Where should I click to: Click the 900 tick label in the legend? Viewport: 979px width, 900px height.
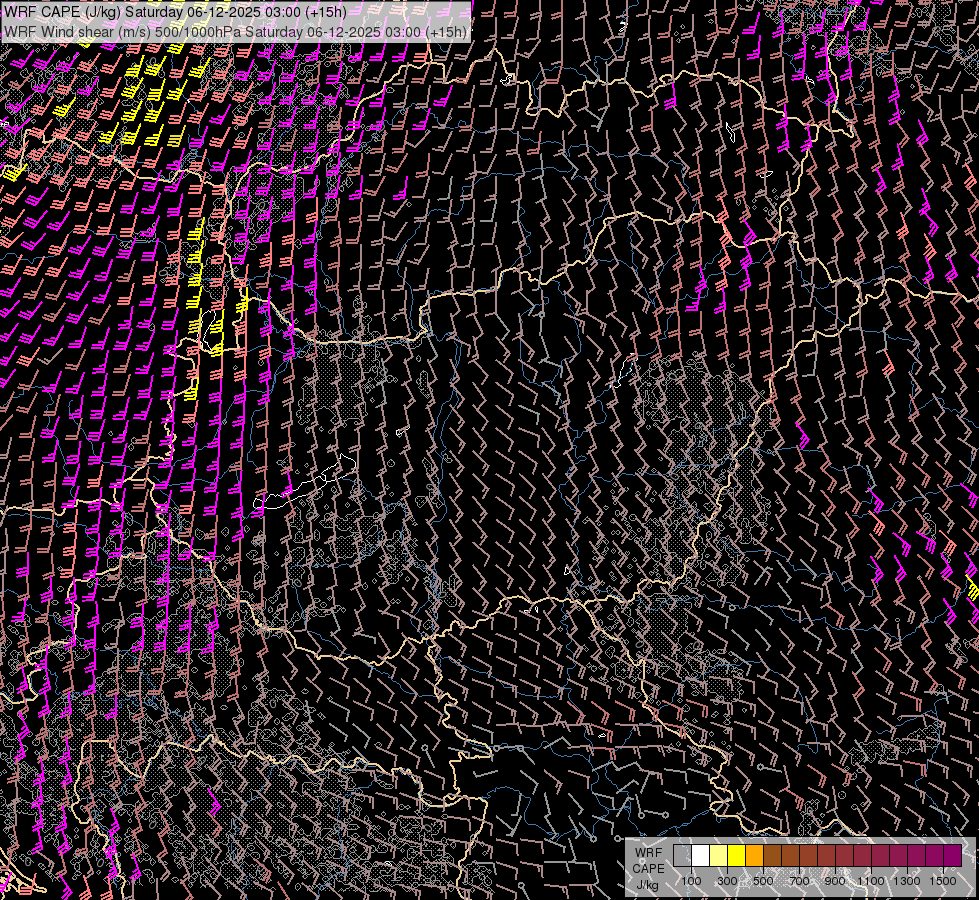click(x=835, y=881)
